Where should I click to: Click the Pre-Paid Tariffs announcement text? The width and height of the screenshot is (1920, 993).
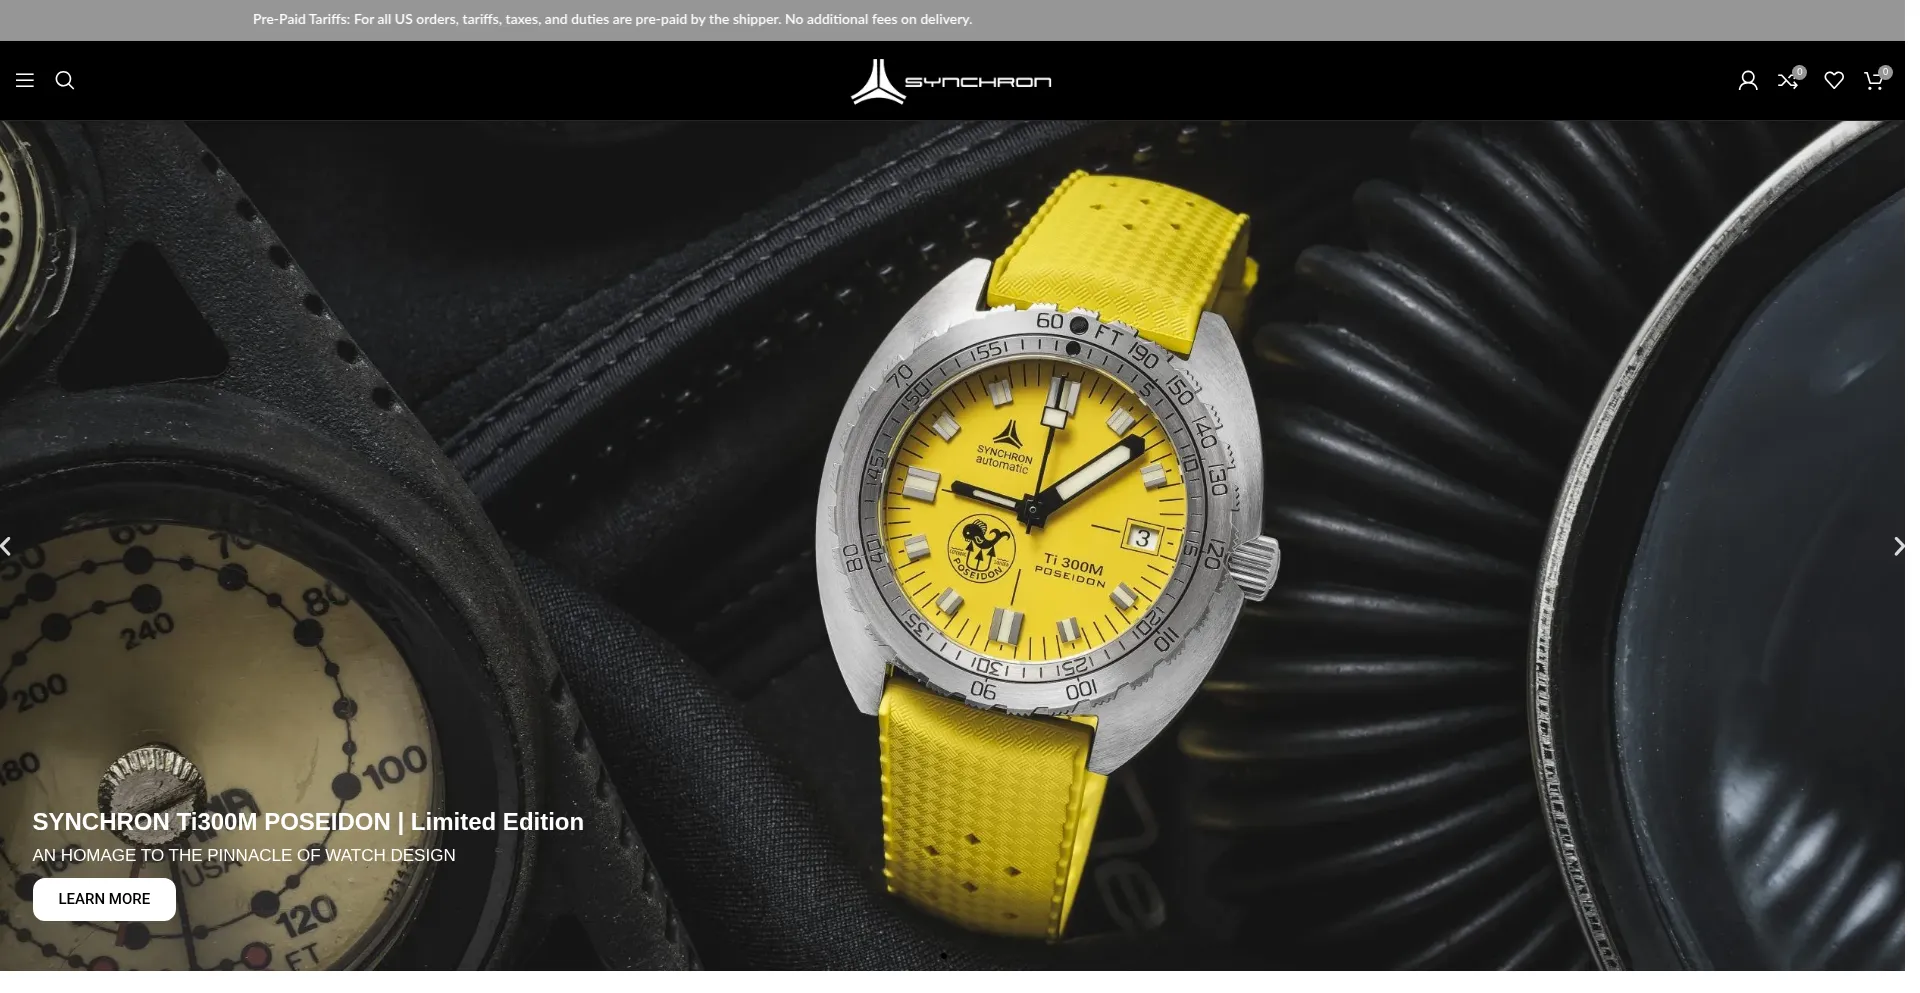[x=612, y=19]
